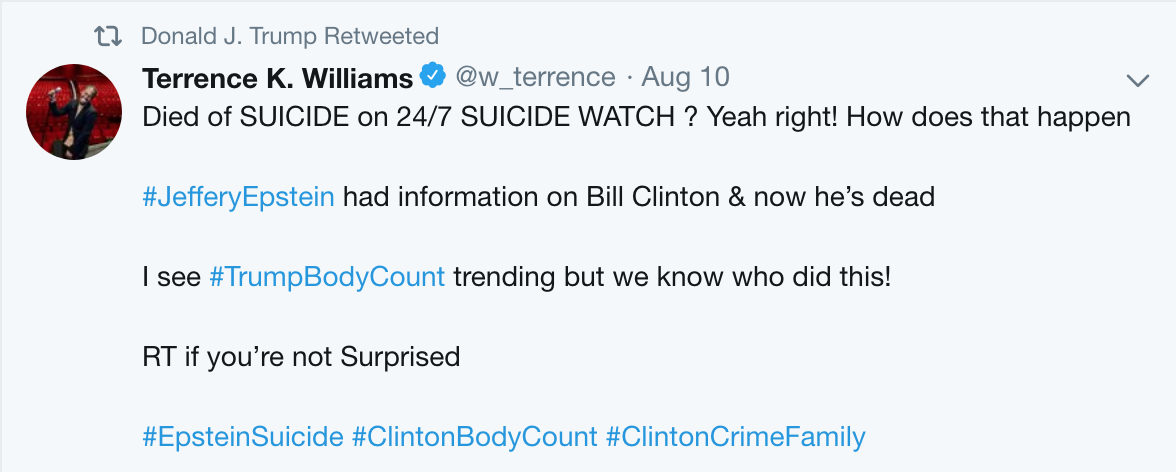Select the #EpsteinSuicide hashtag
The height and width of the screenshot is (472, 1176).
(243, 437)
